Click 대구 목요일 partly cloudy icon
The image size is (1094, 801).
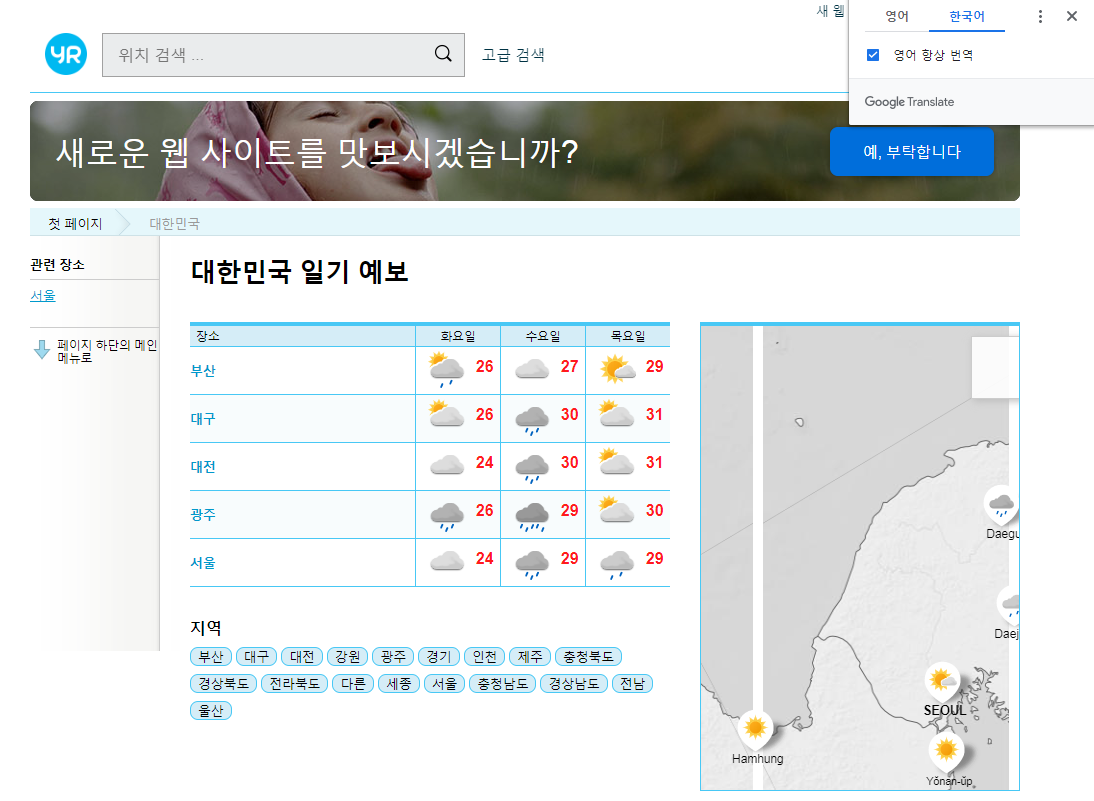click(617, 414)
